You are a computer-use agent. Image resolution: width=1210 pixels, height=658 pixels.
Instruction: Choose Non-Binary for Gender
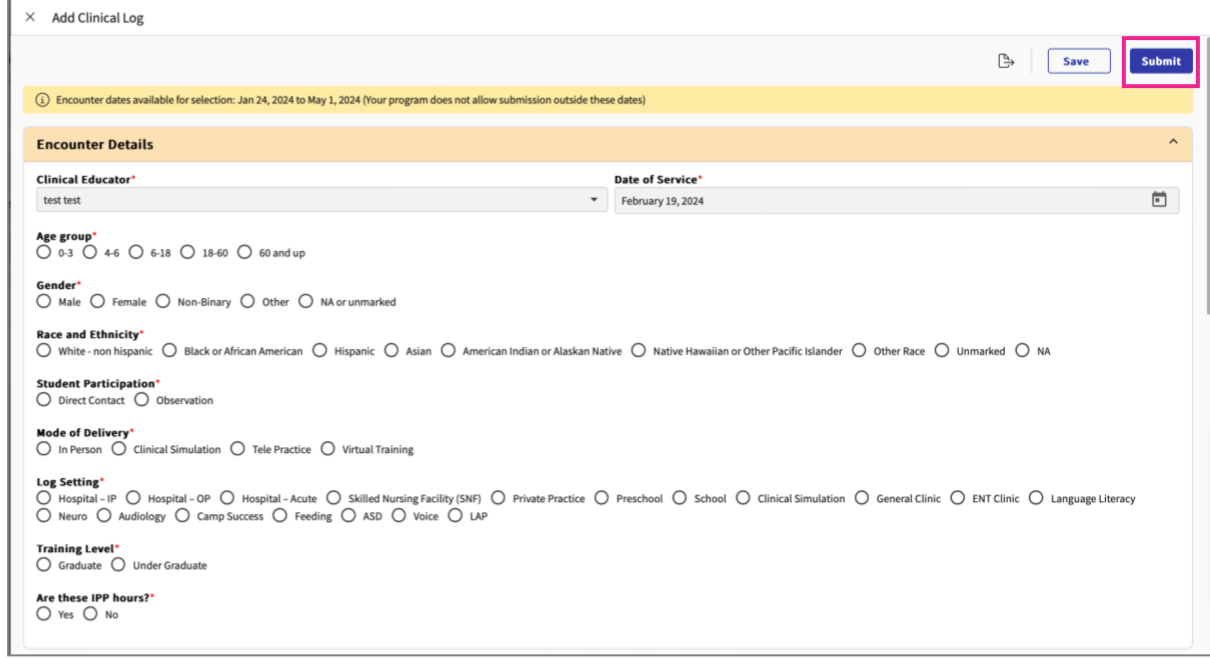click(x=163, y=302)
